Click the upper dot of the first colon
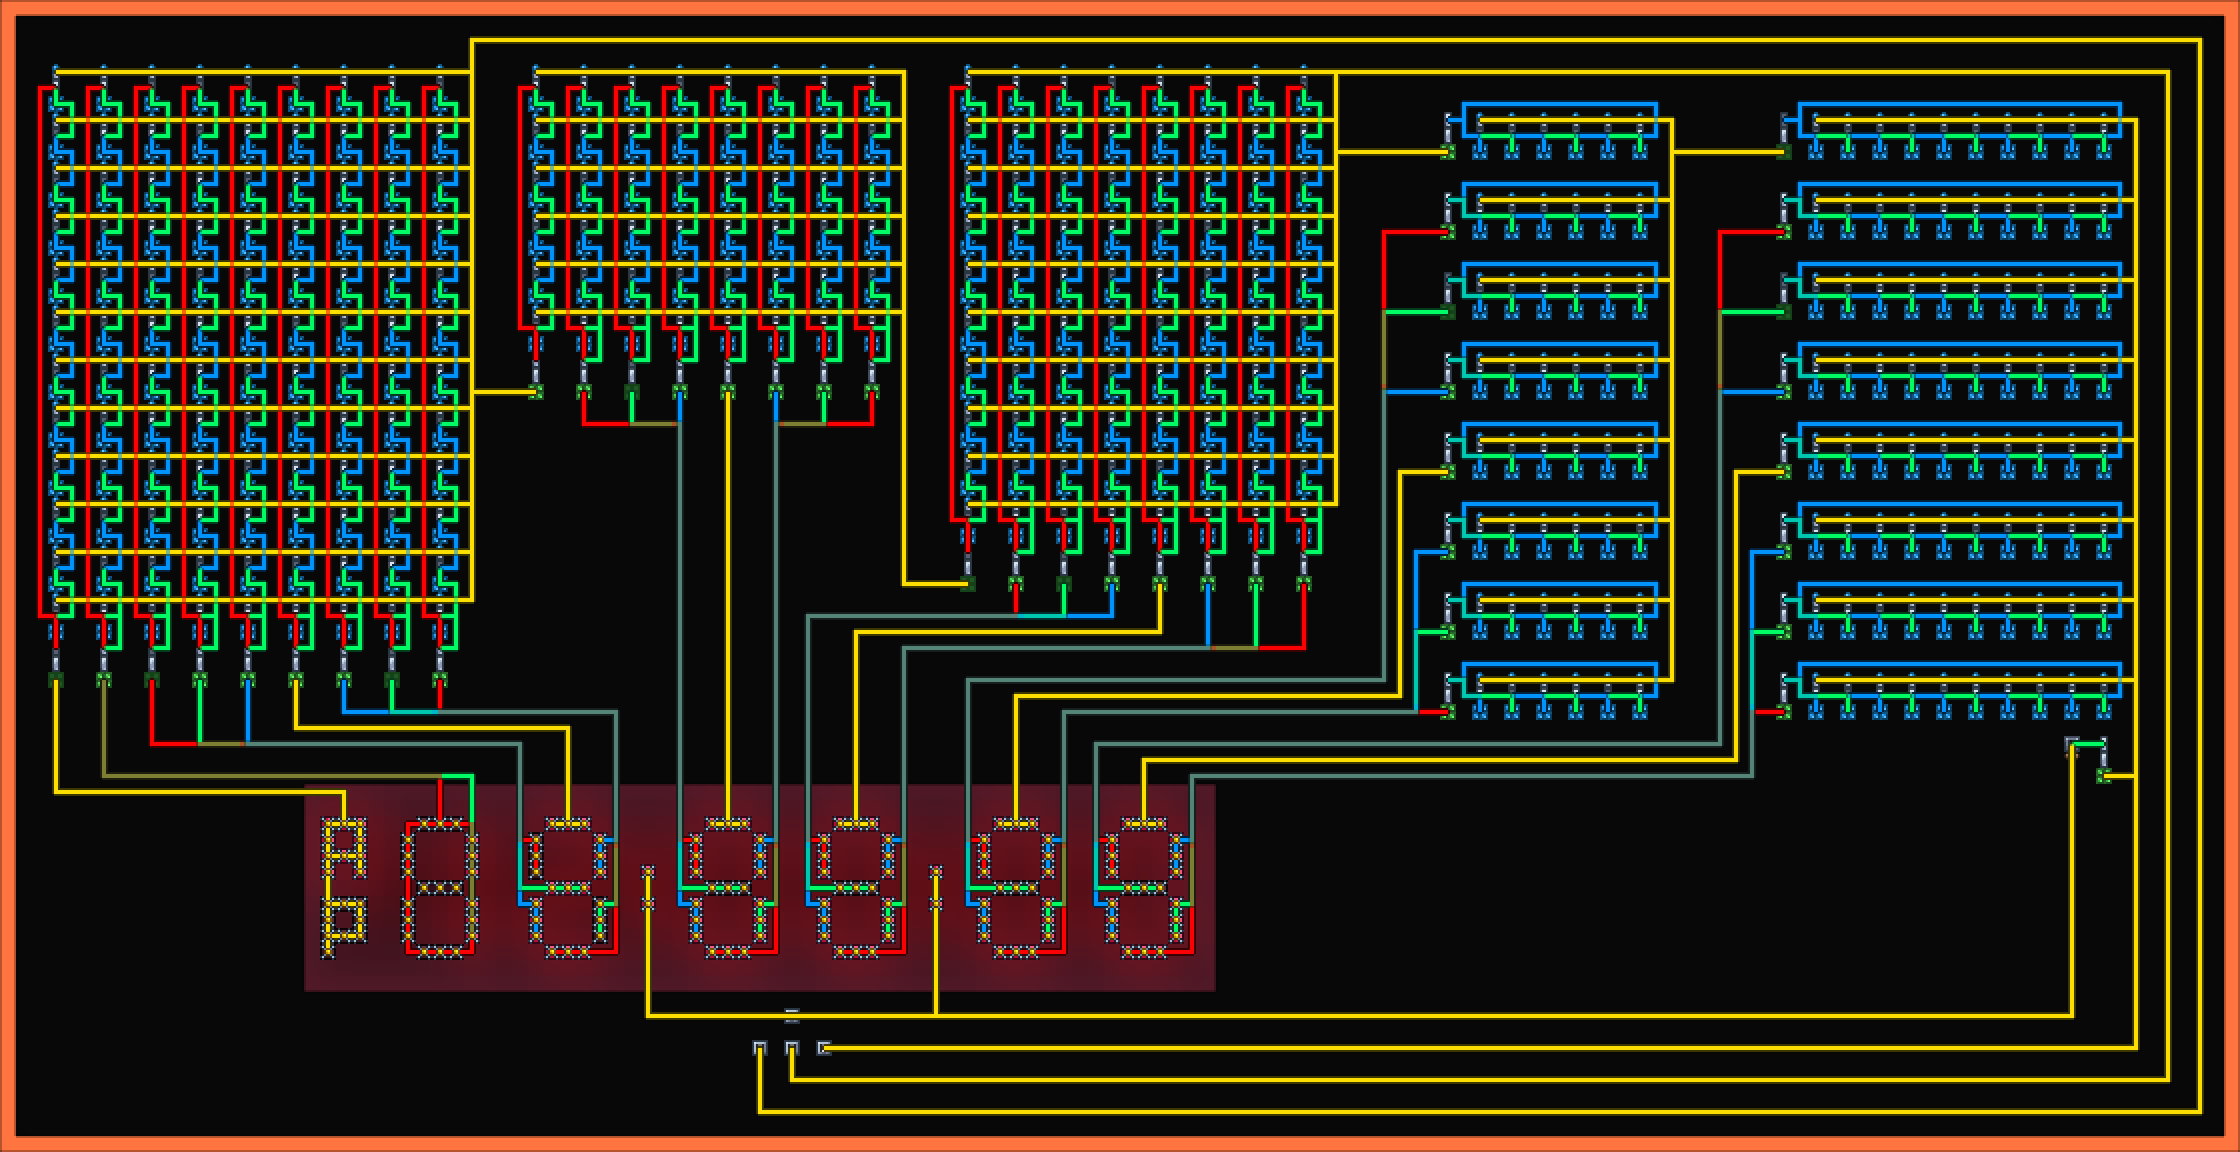This screenshot has width=2240, height=1152. 648,874
